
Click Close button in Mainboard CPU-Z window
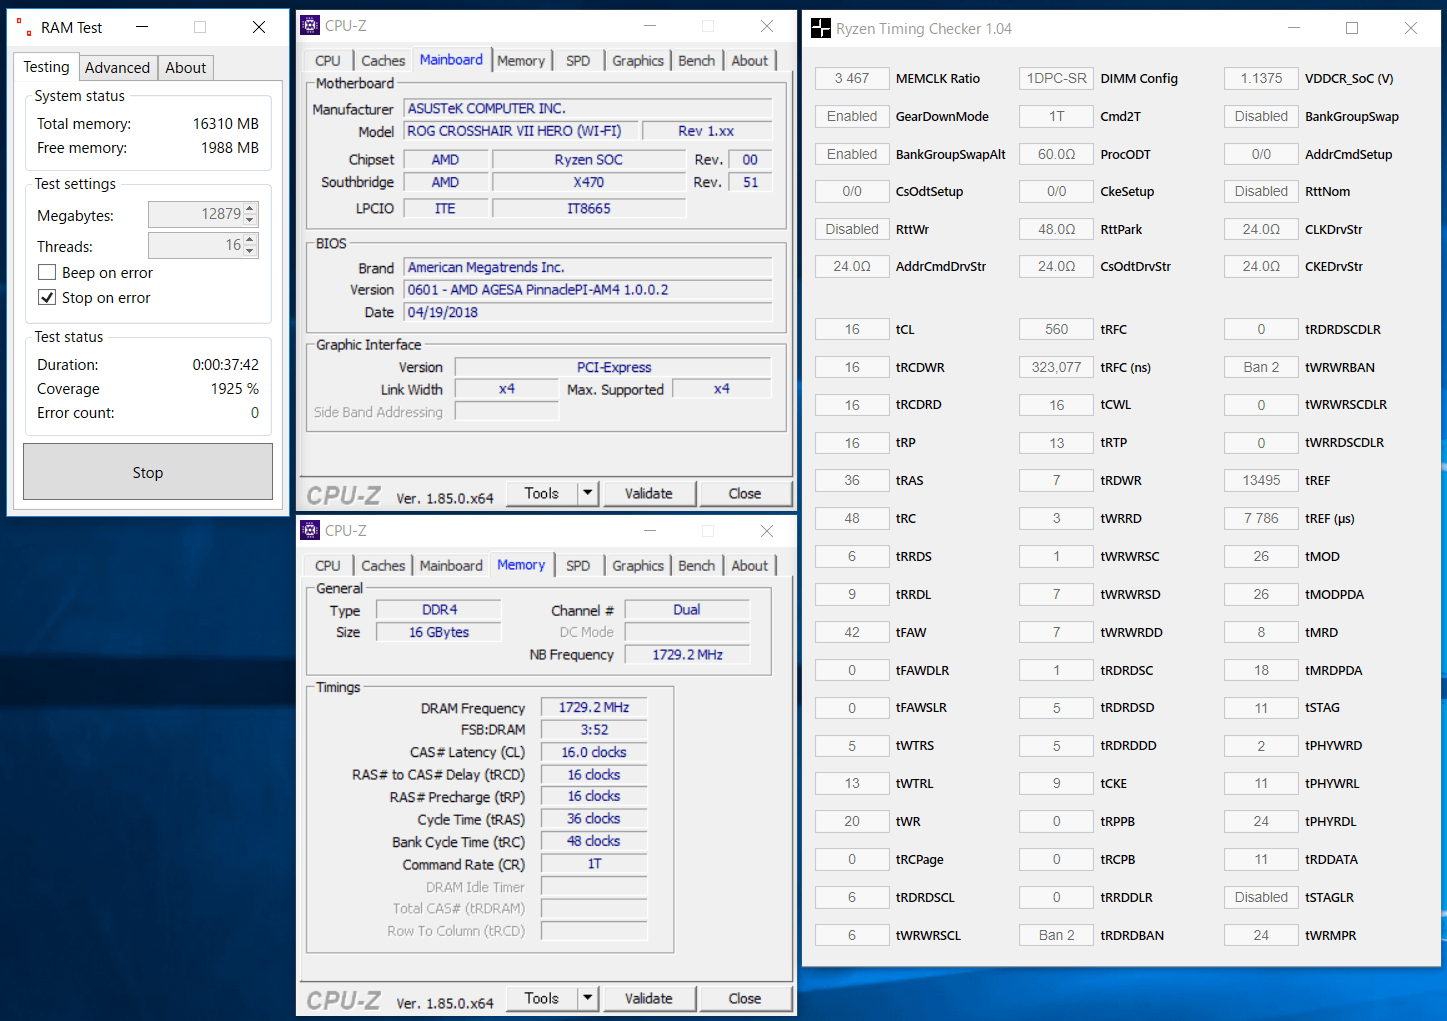[745, 493]
